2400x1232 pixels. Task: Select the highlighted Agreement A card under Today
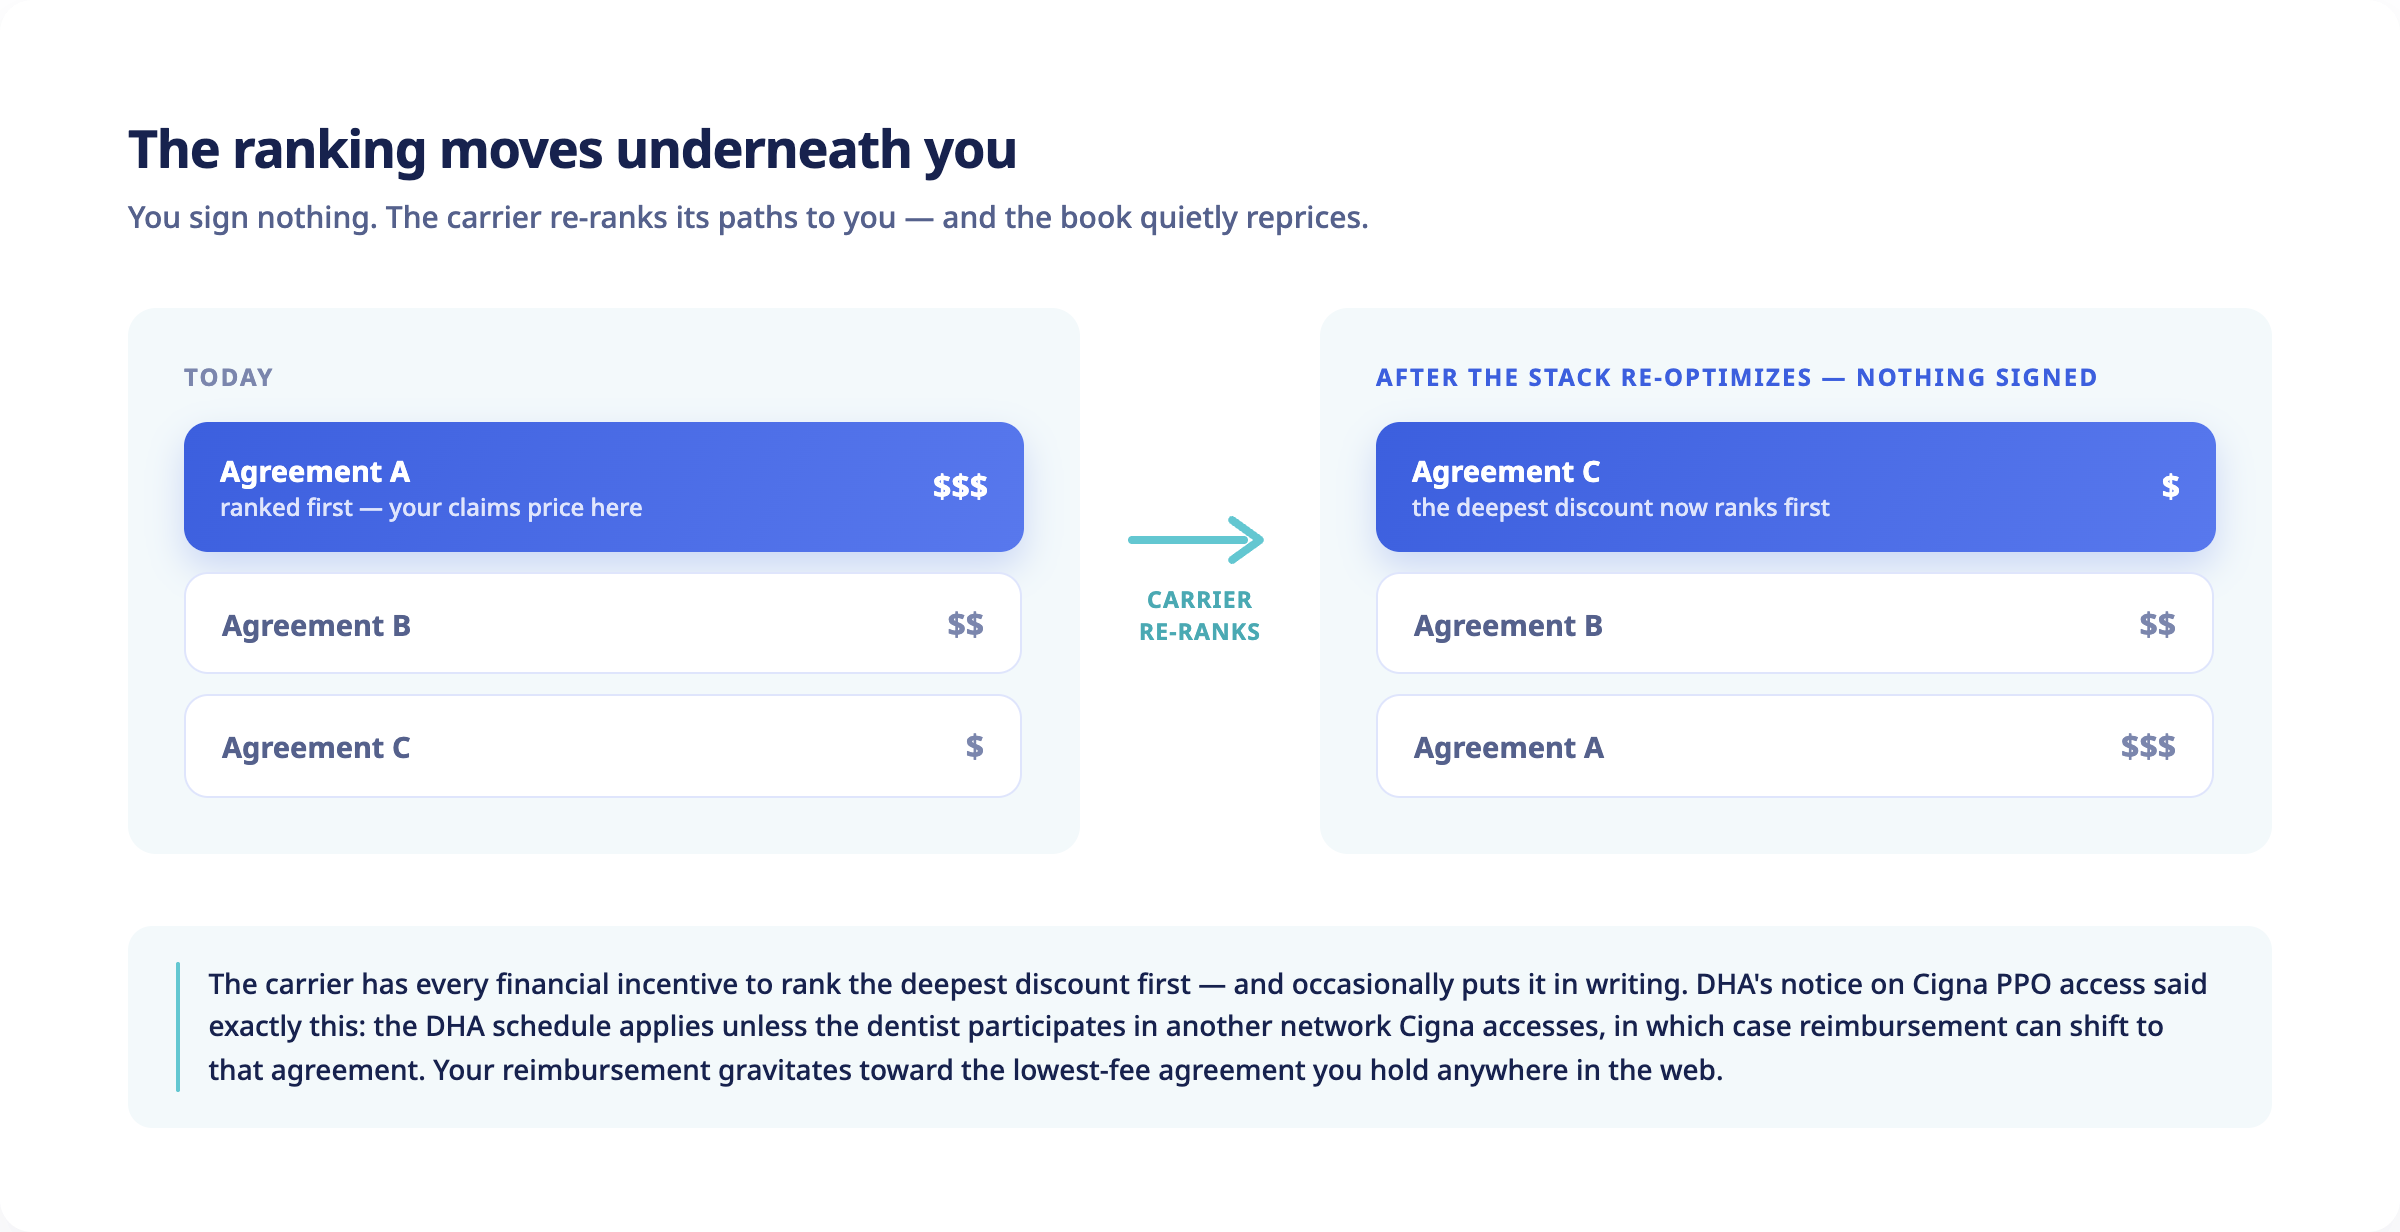[604, 487]
